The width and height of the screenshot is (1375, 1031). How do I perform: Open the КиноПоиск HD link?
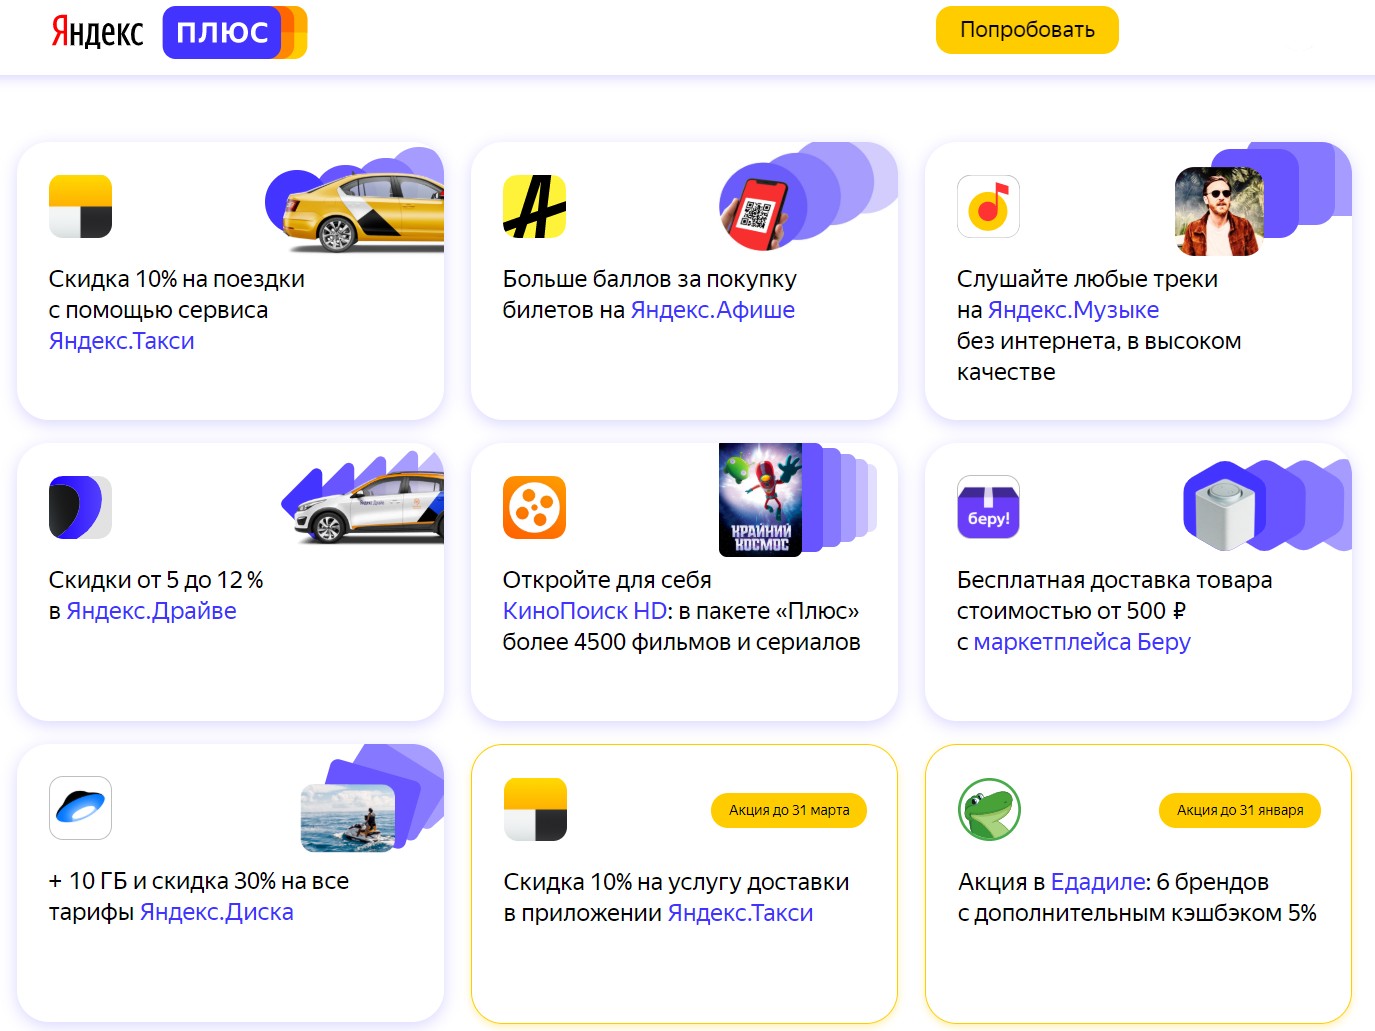click(x=585, y=611)
